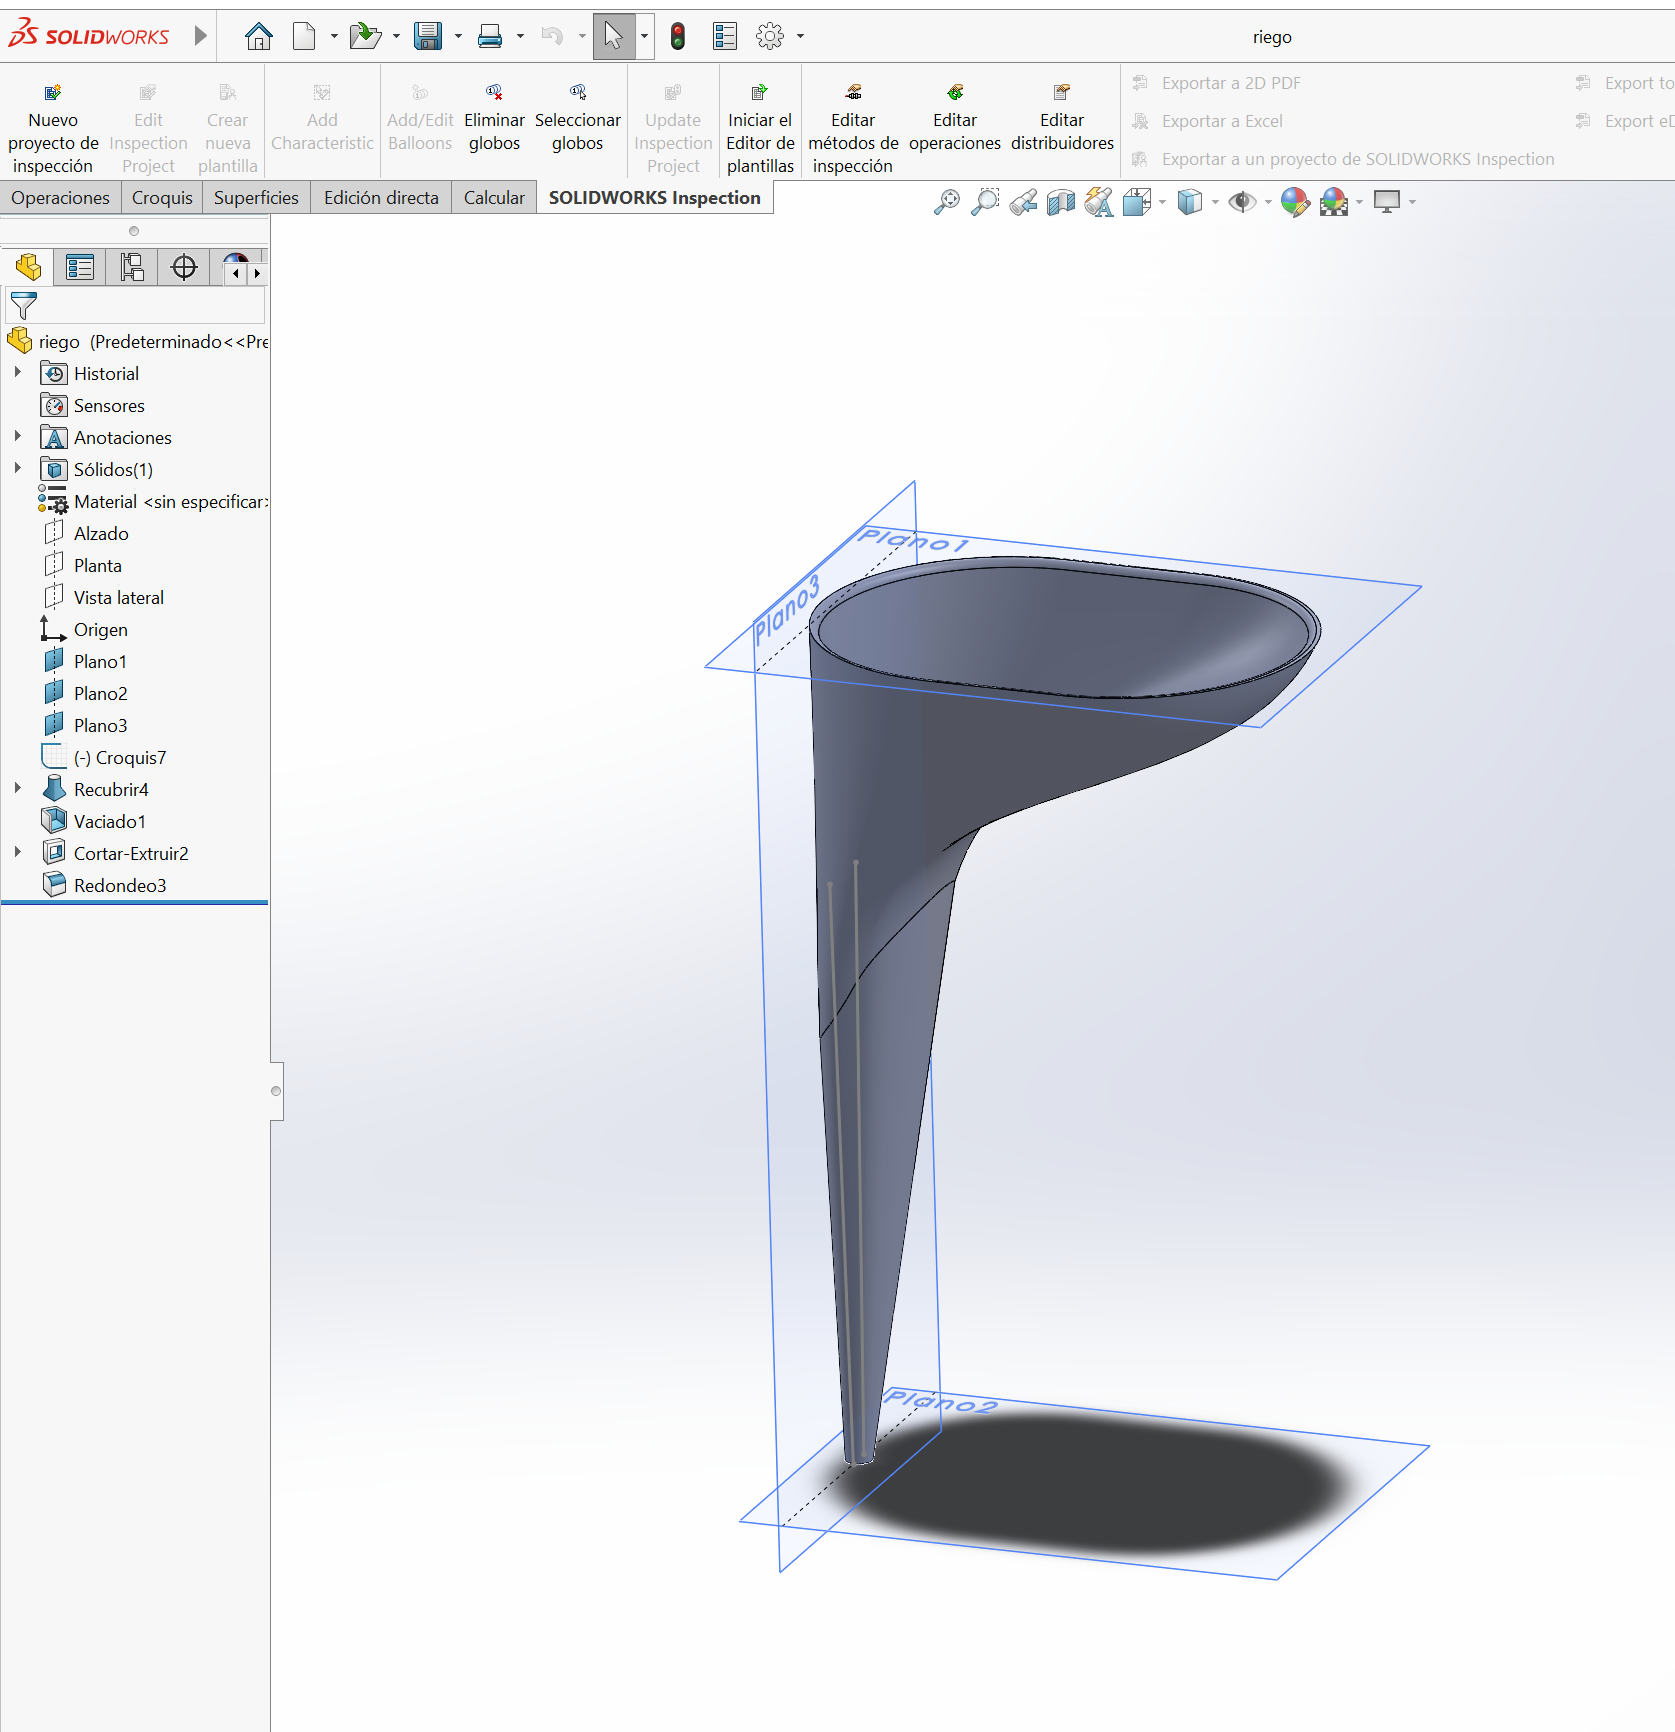Select Redondeo3 fillet feature in tree
Screen dimensions: 1675x1732
pyautogui.click(x=120, y=886)
